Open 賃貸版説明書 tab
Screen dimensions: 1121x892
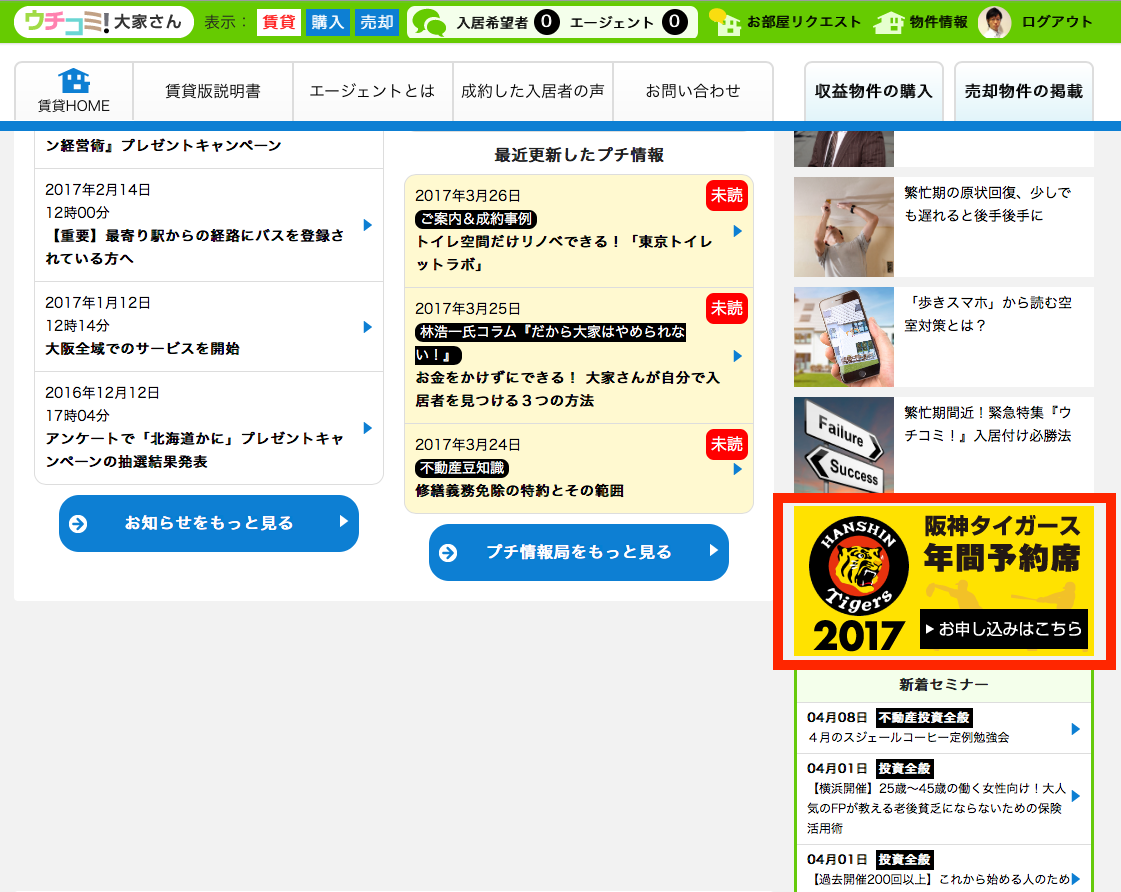(213, 91)
